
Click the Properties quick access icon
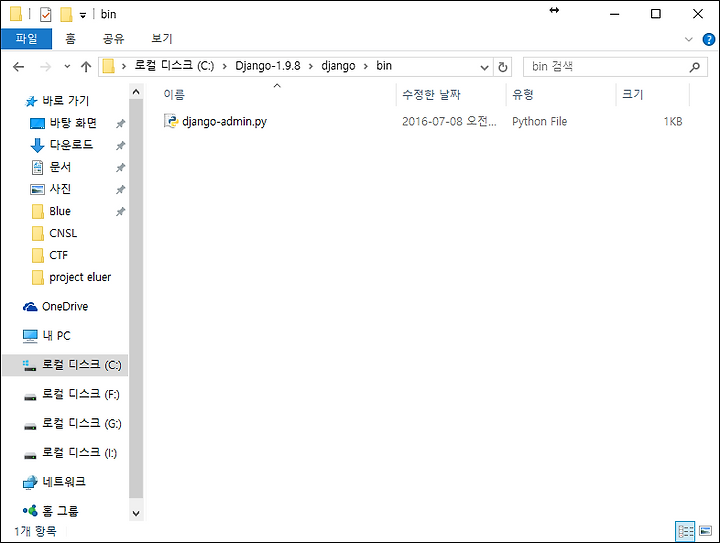(45, 14)
